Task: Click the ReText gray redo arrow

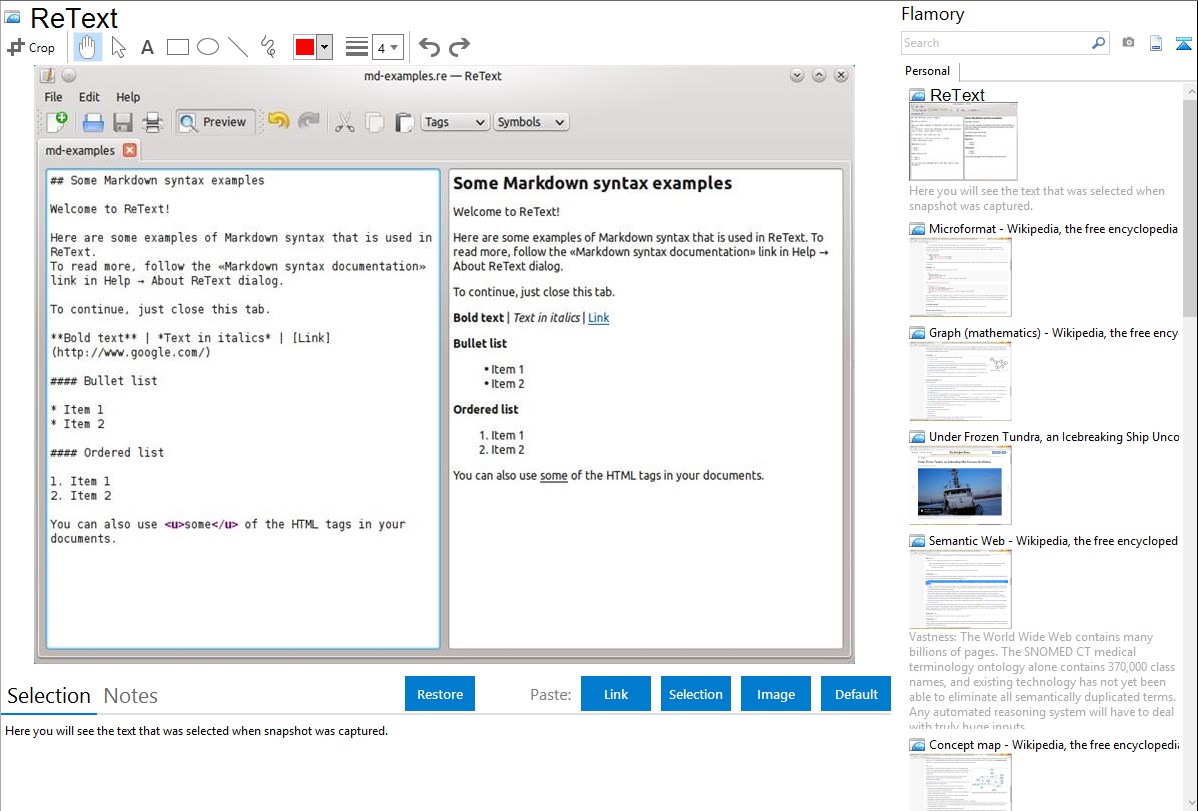Action: click(309, 121)
